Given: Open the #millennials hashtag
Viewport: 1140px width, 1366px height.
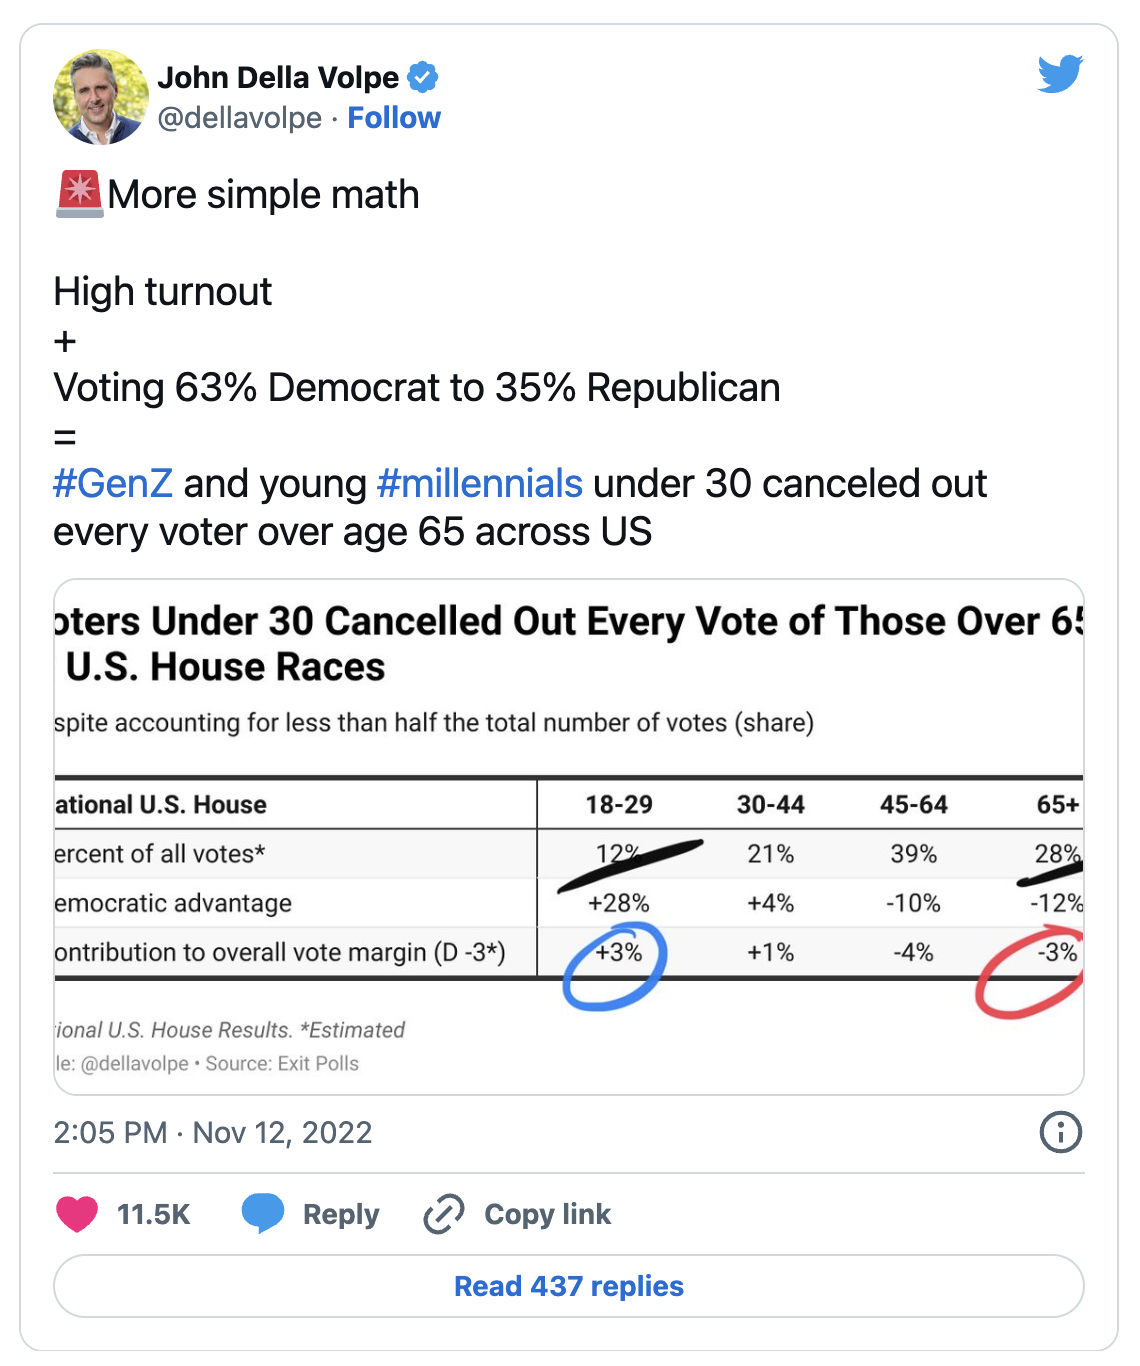Looking at the screenshot, I should pos(480,484).
